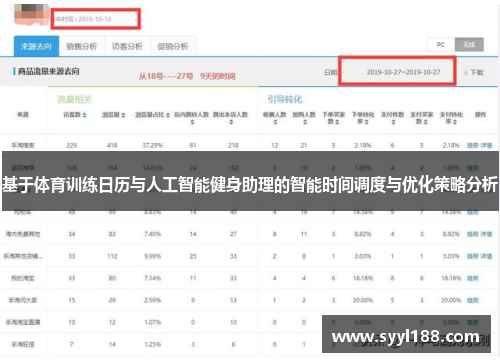This screenshot has width=500, height=362.
Task: Click the 7.14% share in 我的淘宝 row
Action: [153, 278]
